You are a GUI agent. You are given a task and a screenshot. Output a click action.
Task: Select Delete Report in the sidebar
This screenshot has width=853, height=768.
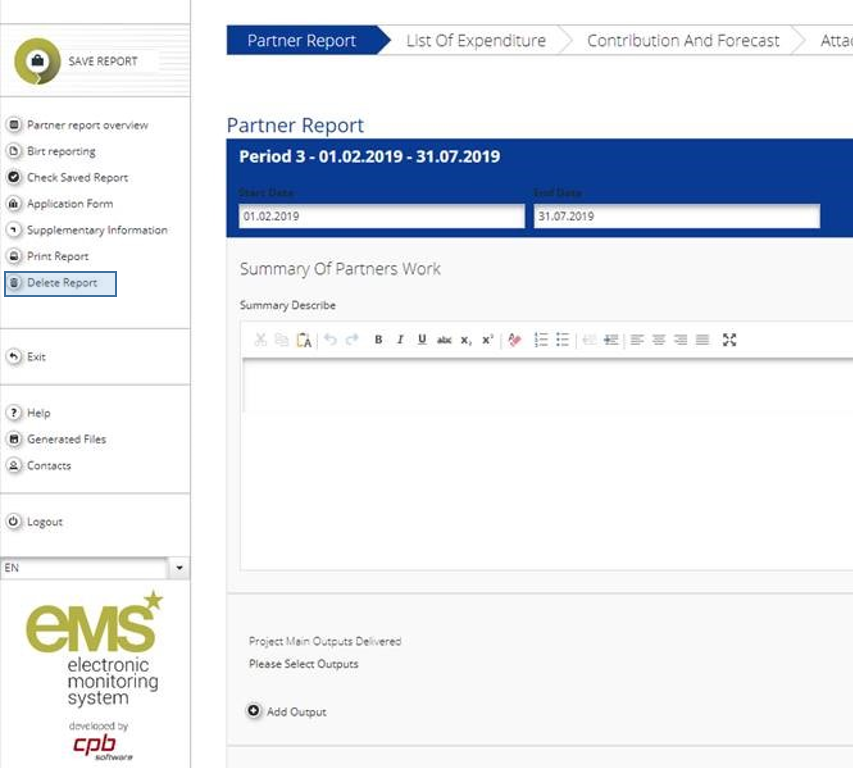pyautogui.click(x=61, y=283)
